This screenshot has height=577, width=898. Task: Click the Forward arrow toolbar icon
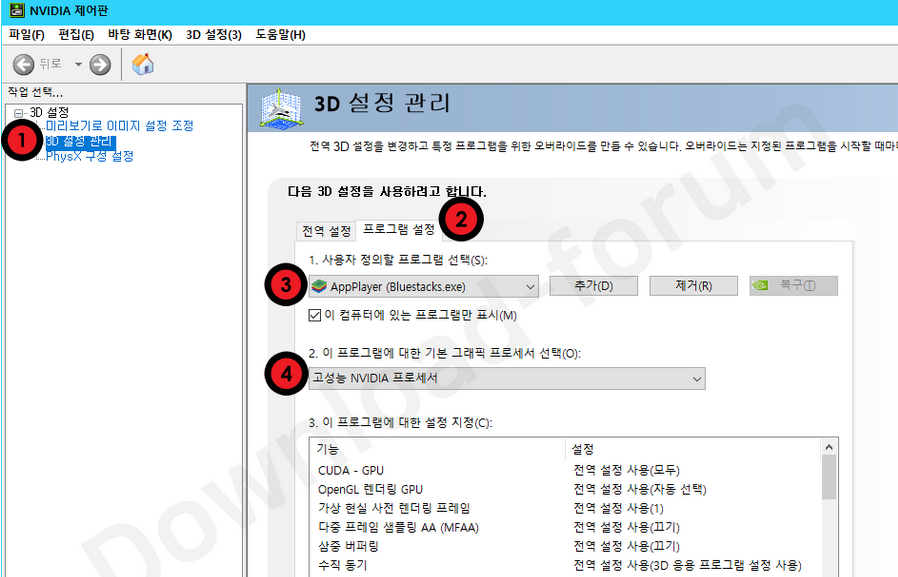tap(100, 64)
